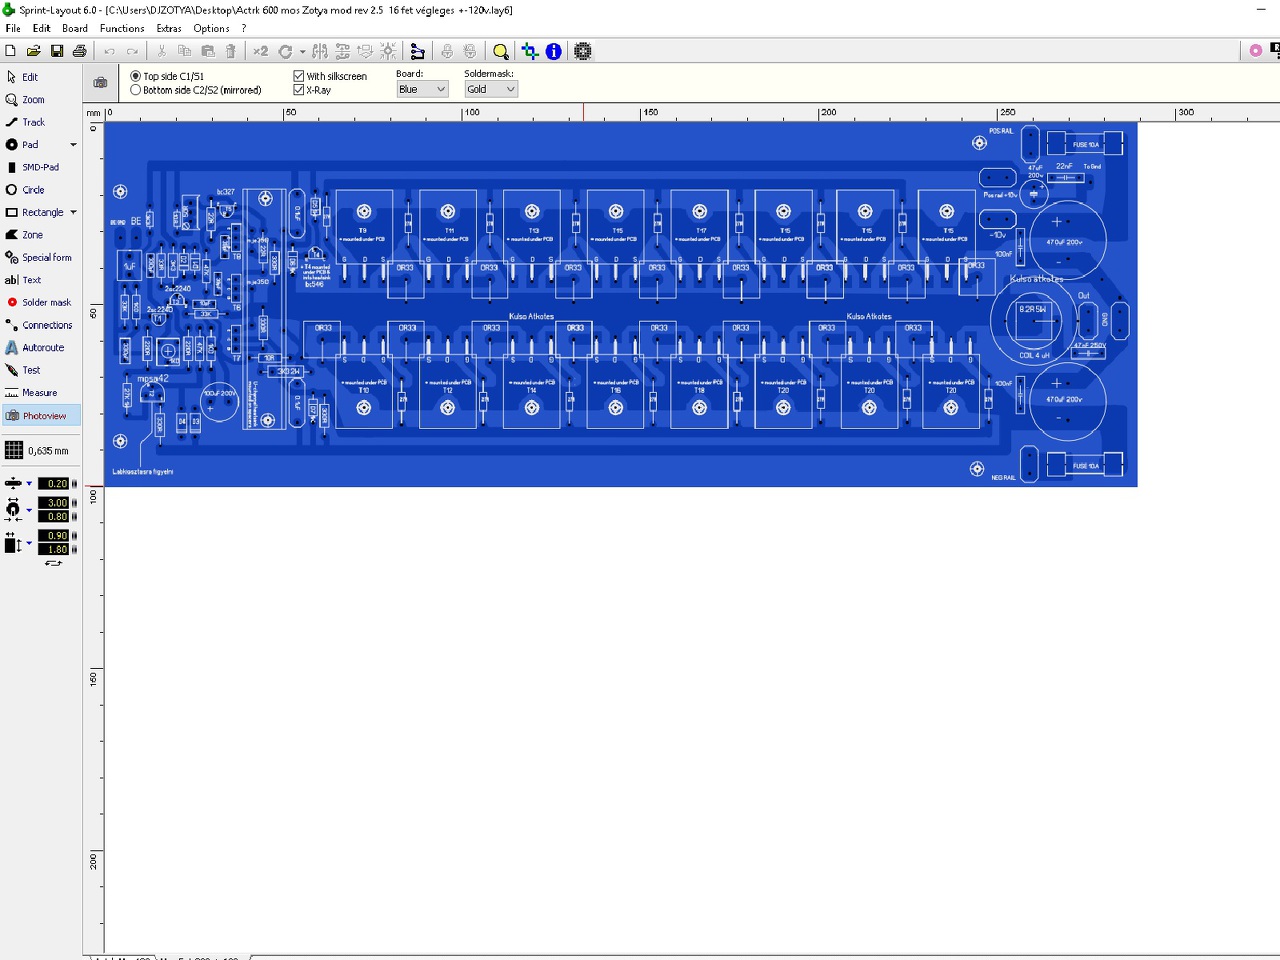Open the magnifier zoom functions icon
Screen dimensions: 1280x960
tap(501, 51)
